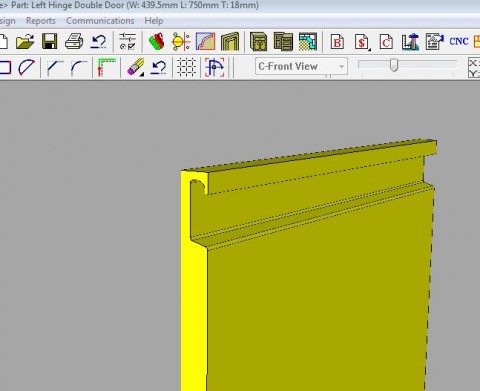Open the options sliders-and-checkbox icon
480x391 pixels.
click(x=127, y=42)
